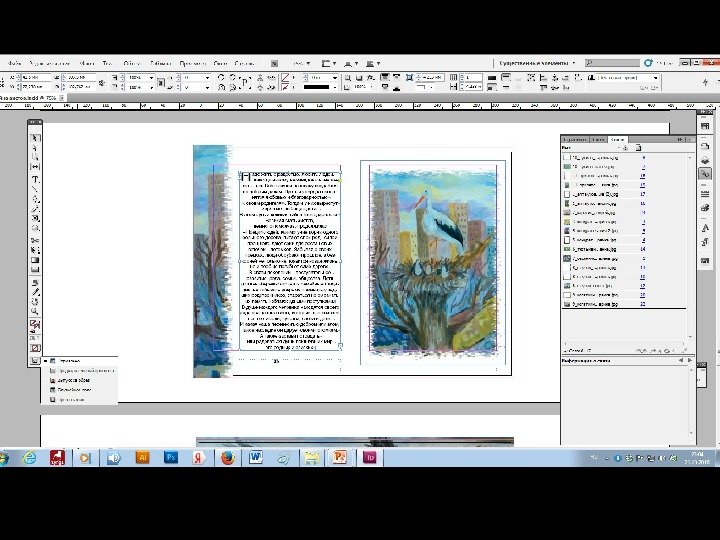This screenshot has height=540, width=720.
Task: Select the Rectangle Frame tool
Action: [x=35, y=219]
